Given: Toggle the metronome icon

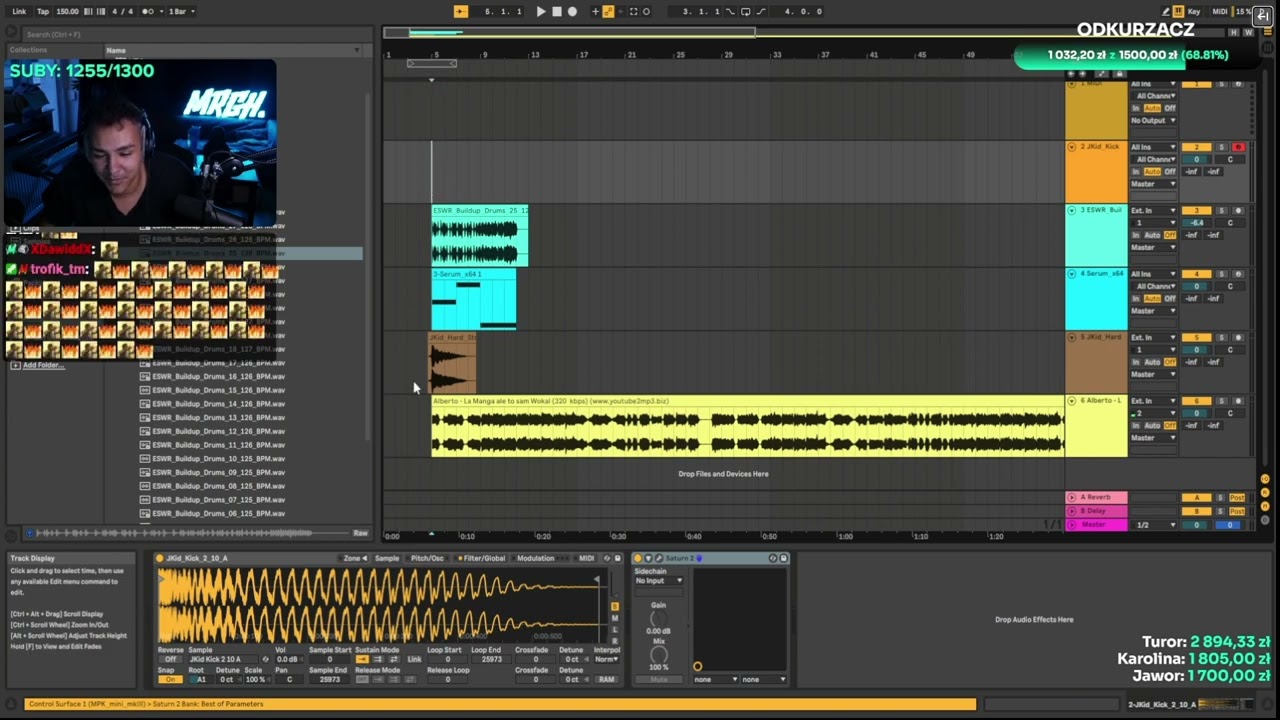Looking at the screenshot, I should [148, 12].
